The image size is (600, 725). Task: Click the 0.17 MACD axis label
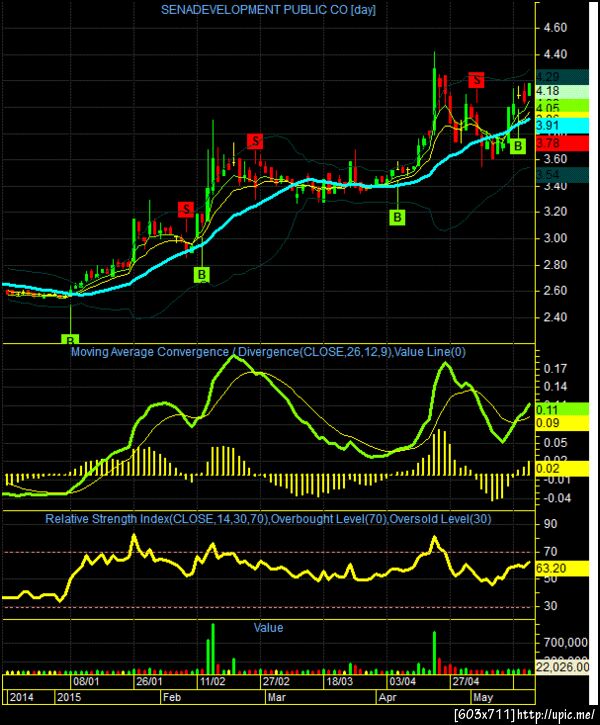(555, 369)
